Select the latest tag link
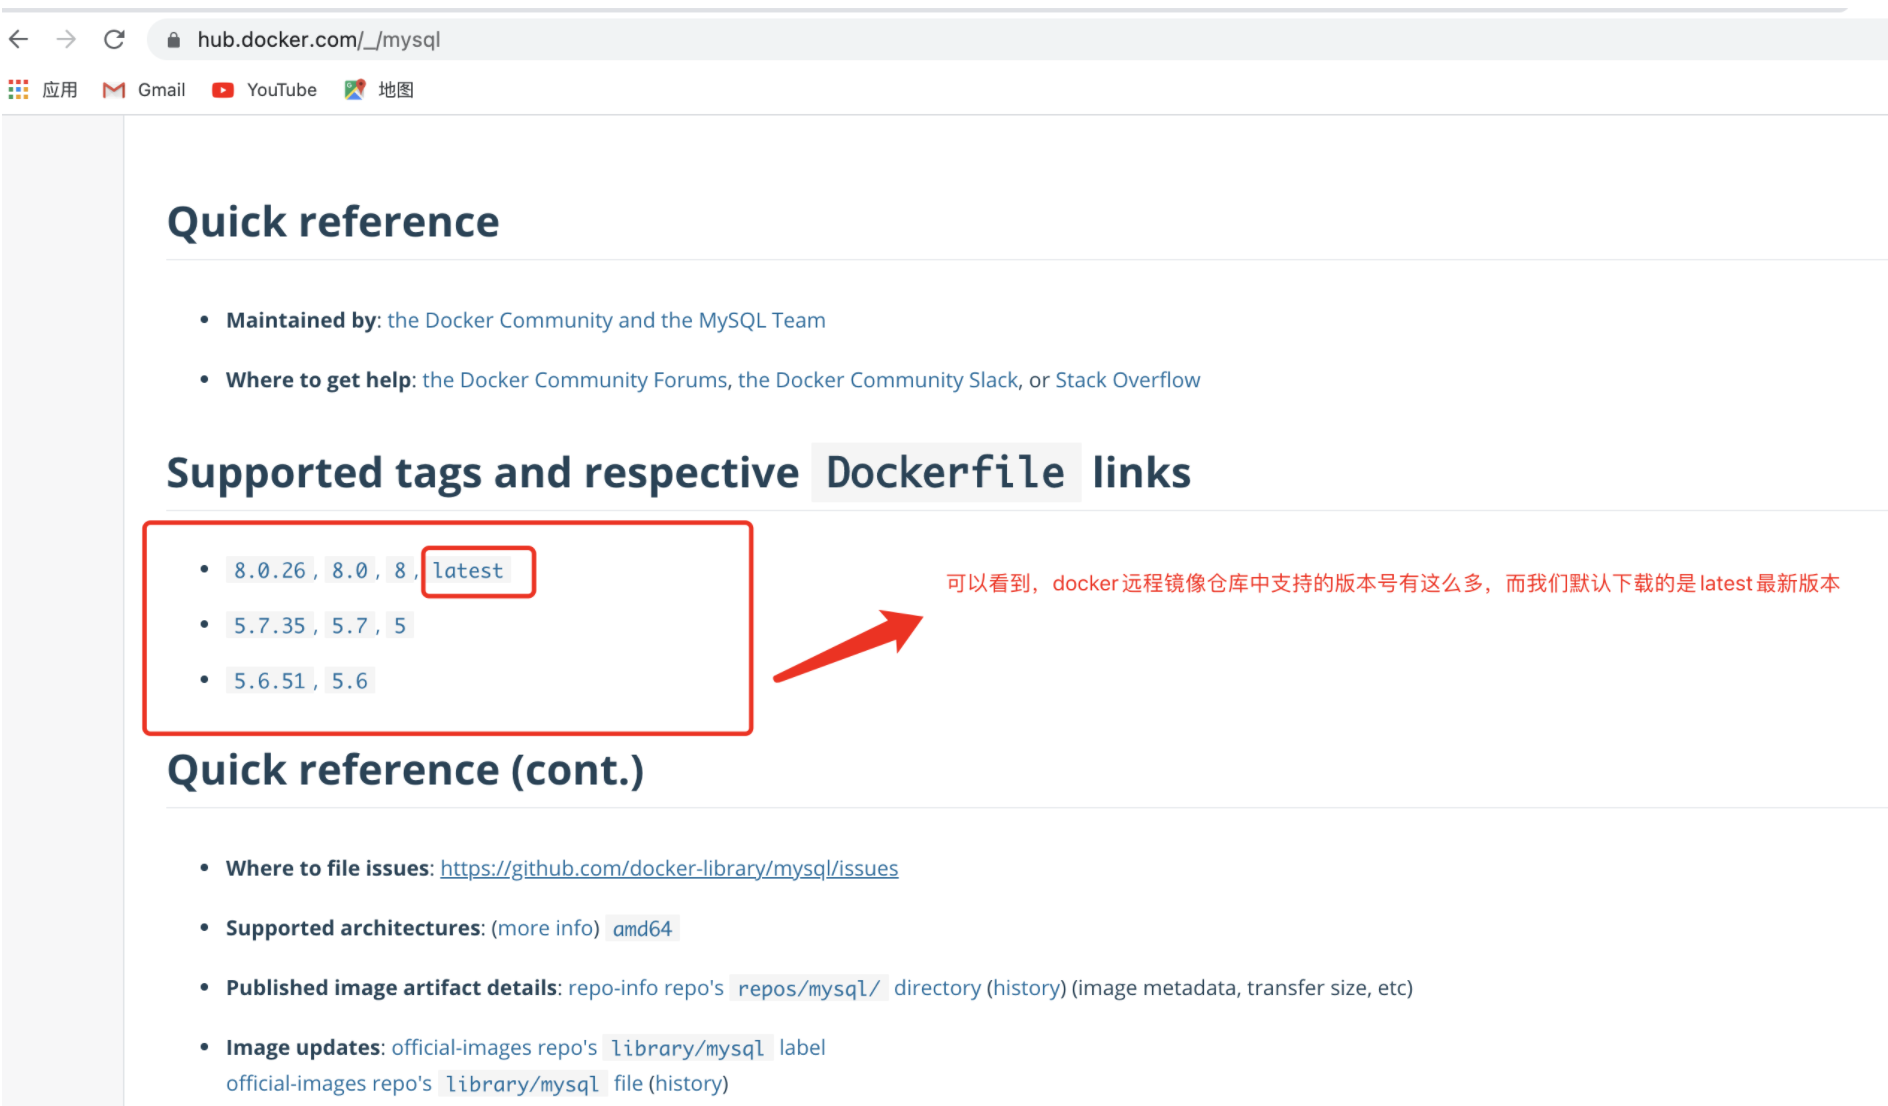1888x1106 pixels. click(468, 570)
